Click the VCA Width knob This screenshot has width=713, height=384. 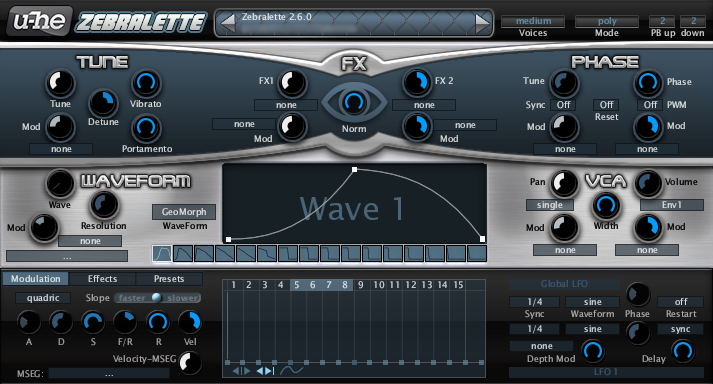click(605, 206)
